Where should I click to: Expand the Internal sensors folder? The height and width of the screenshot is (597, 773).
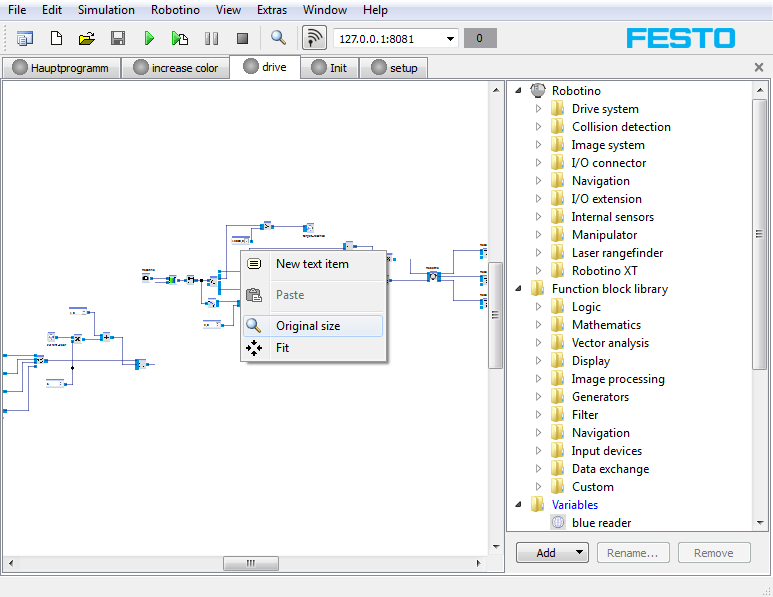click(538, 216)
